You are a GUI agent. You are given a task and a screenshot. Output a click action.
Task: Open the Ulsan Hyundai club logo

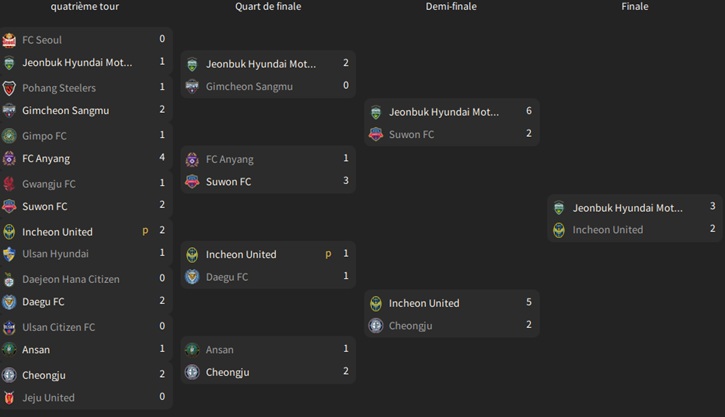[10, 254]
